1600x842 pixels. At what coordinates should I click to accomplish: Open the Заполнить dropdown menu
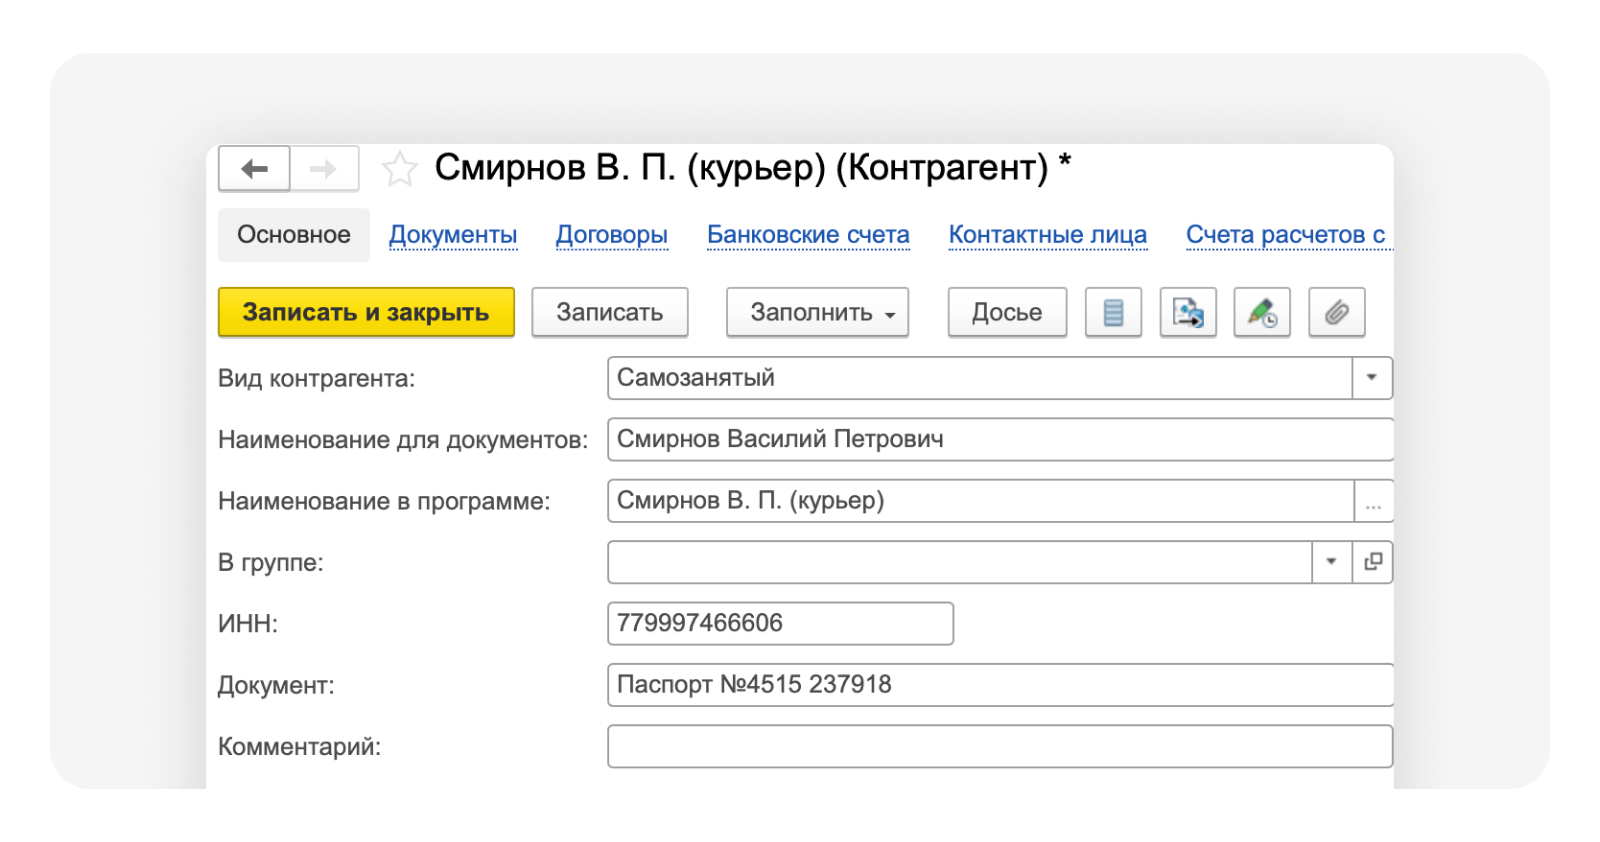(x=817, y=313)
